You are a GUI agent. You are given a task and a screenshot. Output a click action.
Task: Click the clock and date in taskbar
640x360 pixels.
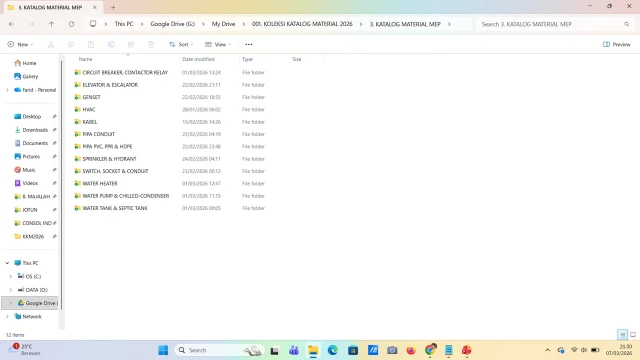point(619,350)
